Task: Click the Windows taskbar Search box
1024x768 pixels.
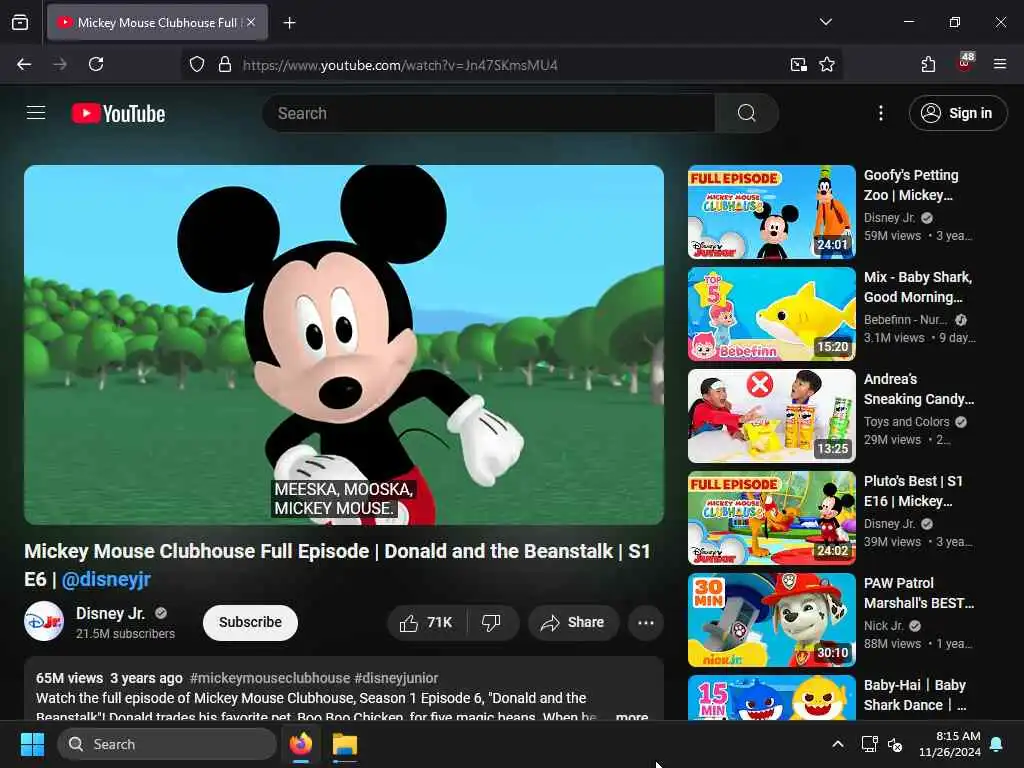Action: coord(167,744)
